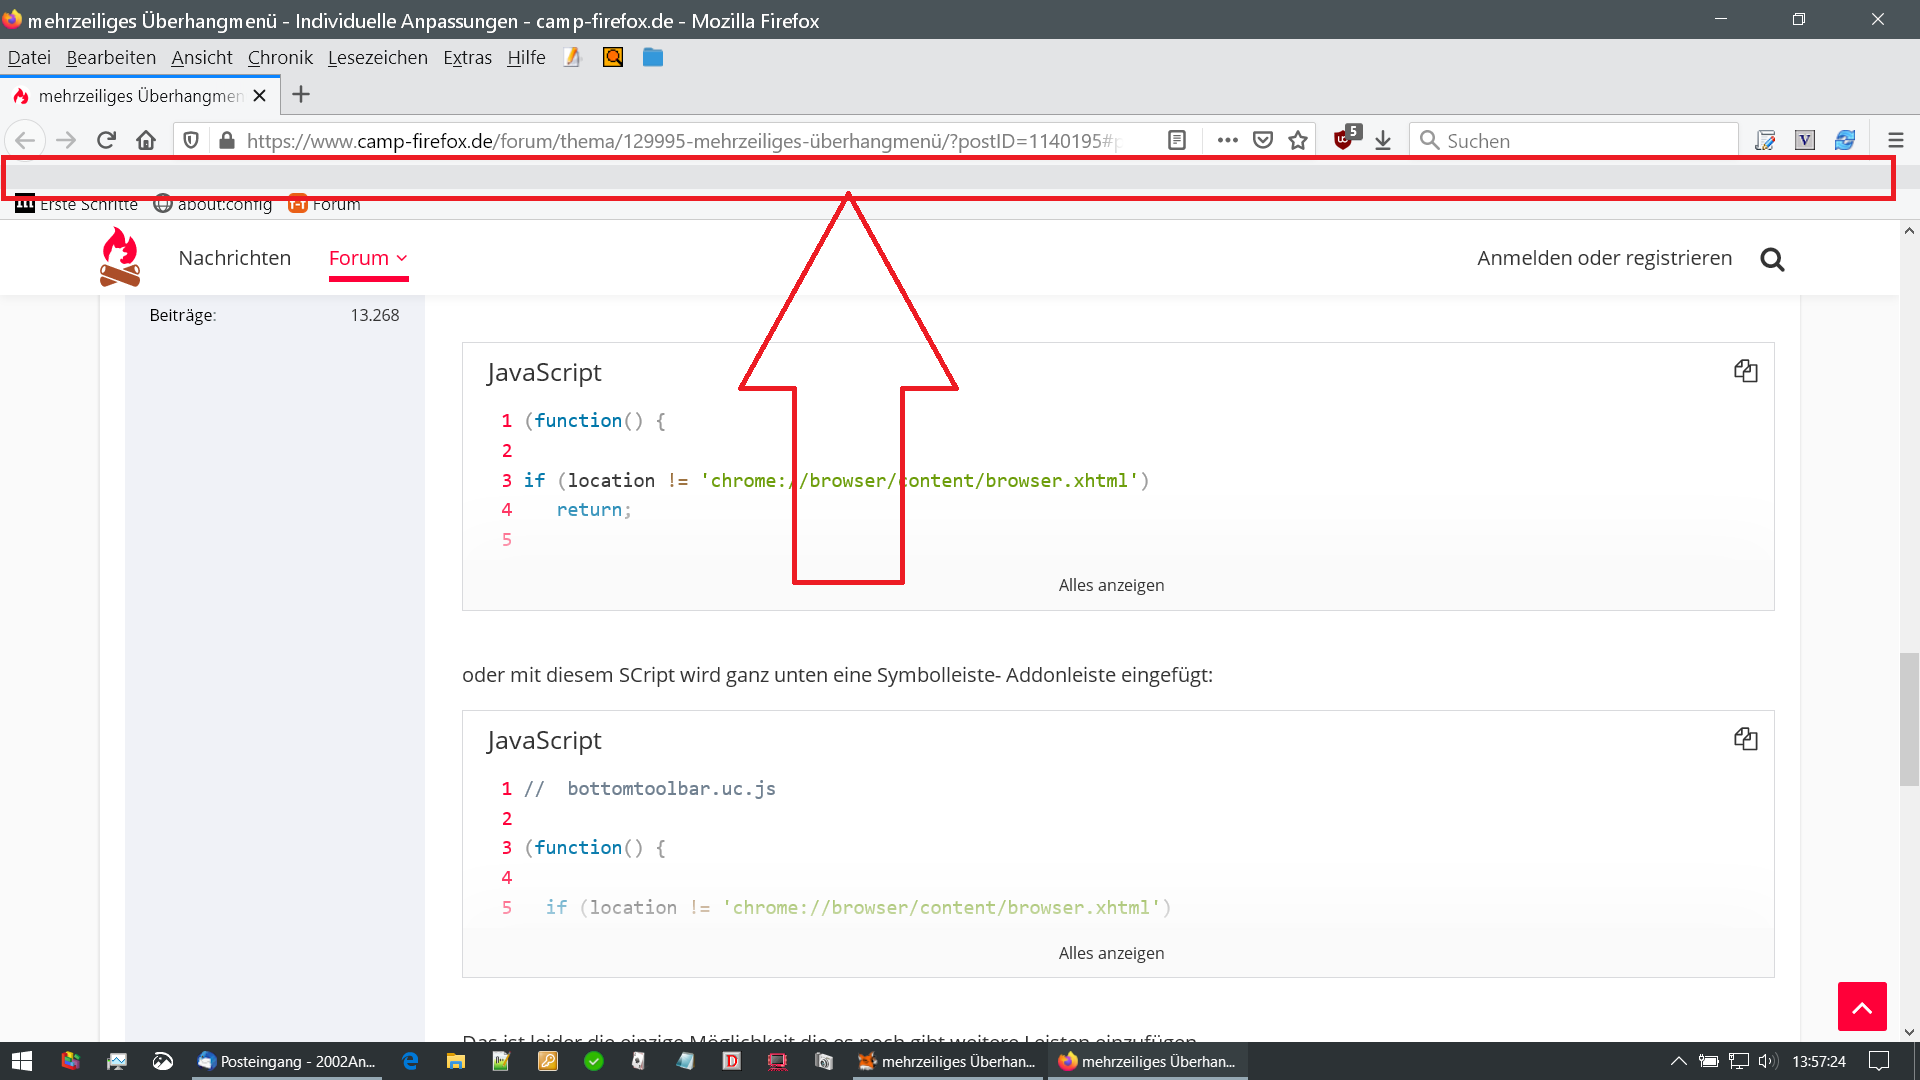Screen dimensions: 1920x1080
Task: Open Windows Start button in taskbar
Action: point(22,1061)
